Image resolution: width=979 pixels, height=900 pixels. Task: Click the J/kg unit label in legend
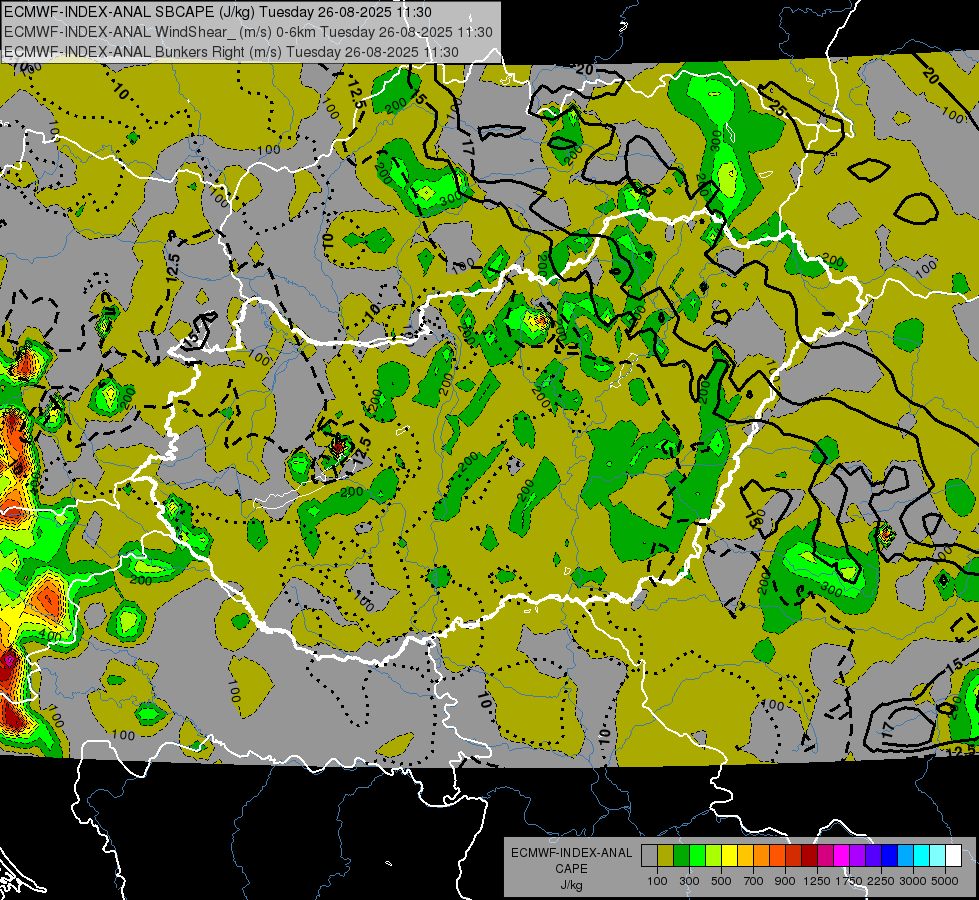pyautogui.click(x=571, y=885)
